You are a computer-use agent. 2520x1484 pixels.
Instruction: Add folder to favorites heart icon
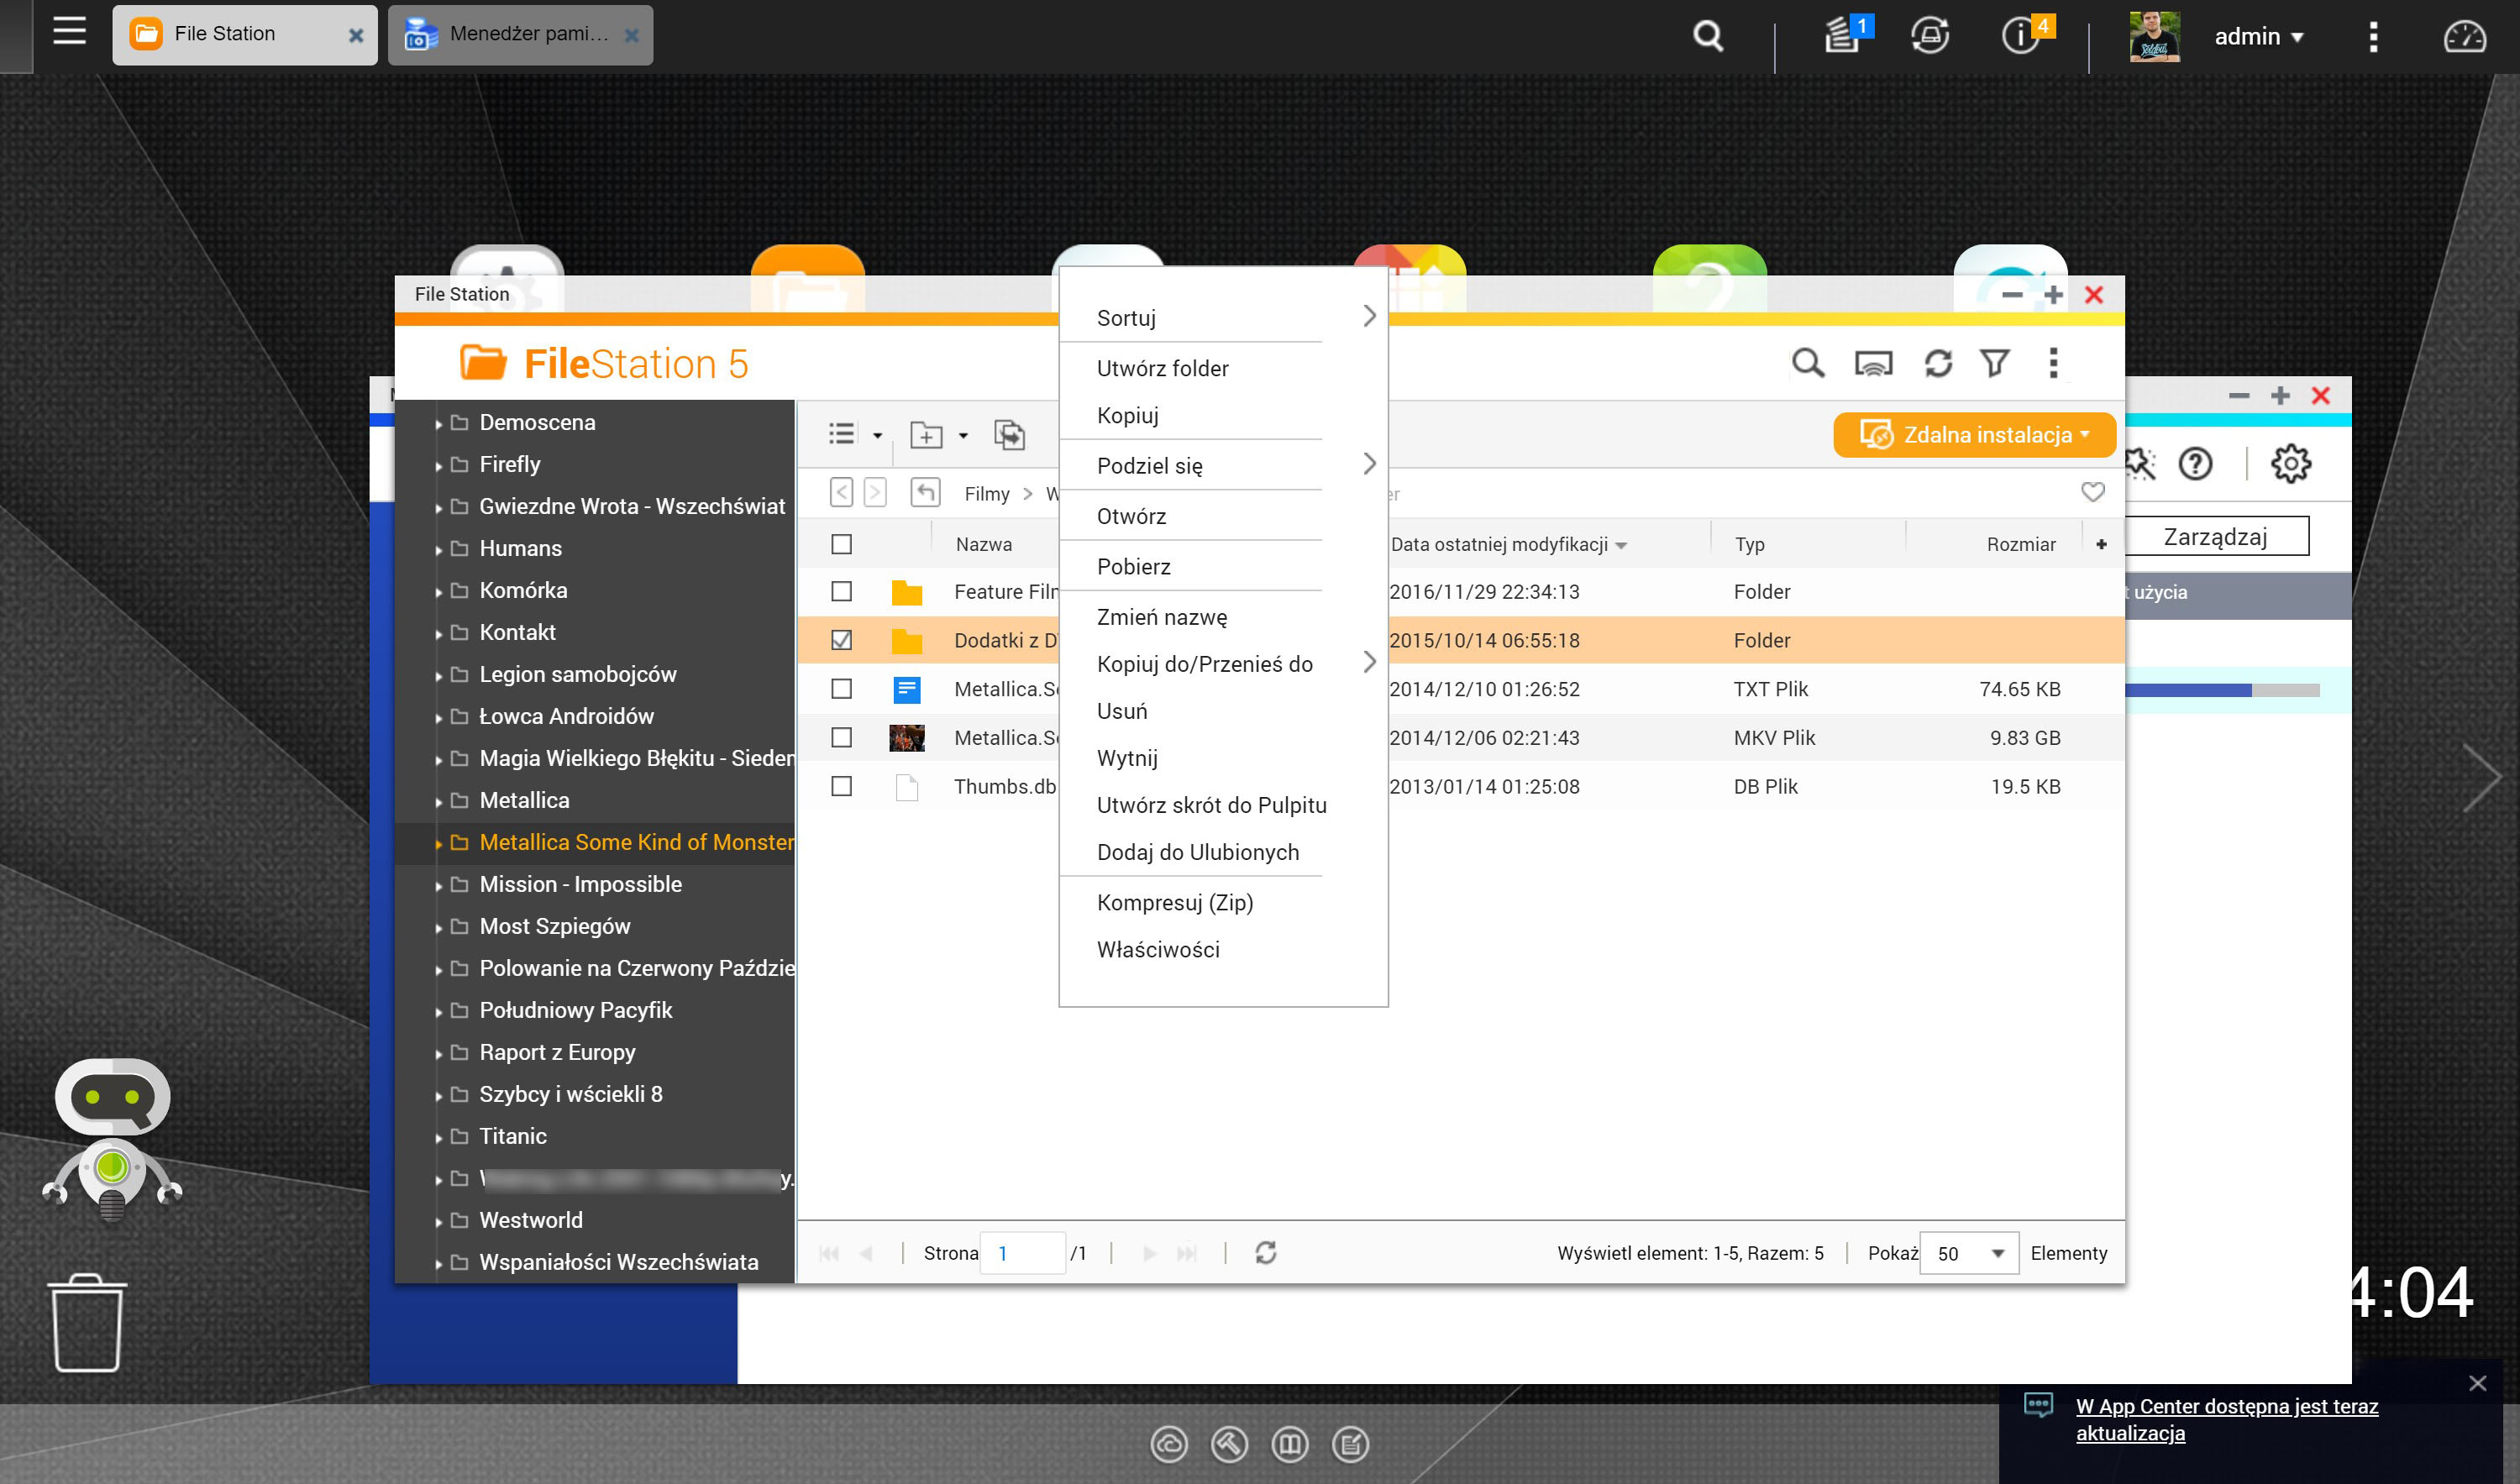click(2092, 493)
